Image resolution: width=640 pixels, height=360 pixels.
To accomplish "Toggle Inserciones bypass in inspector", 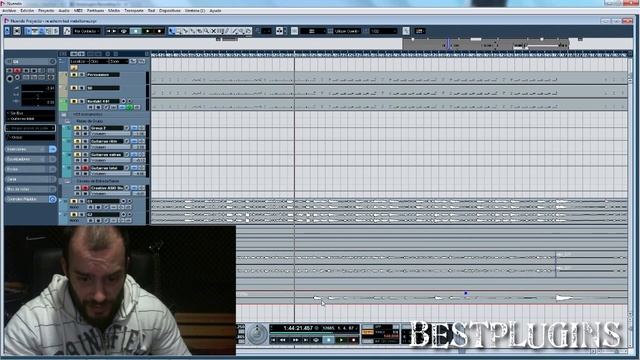I will click(x=53, y=149).
